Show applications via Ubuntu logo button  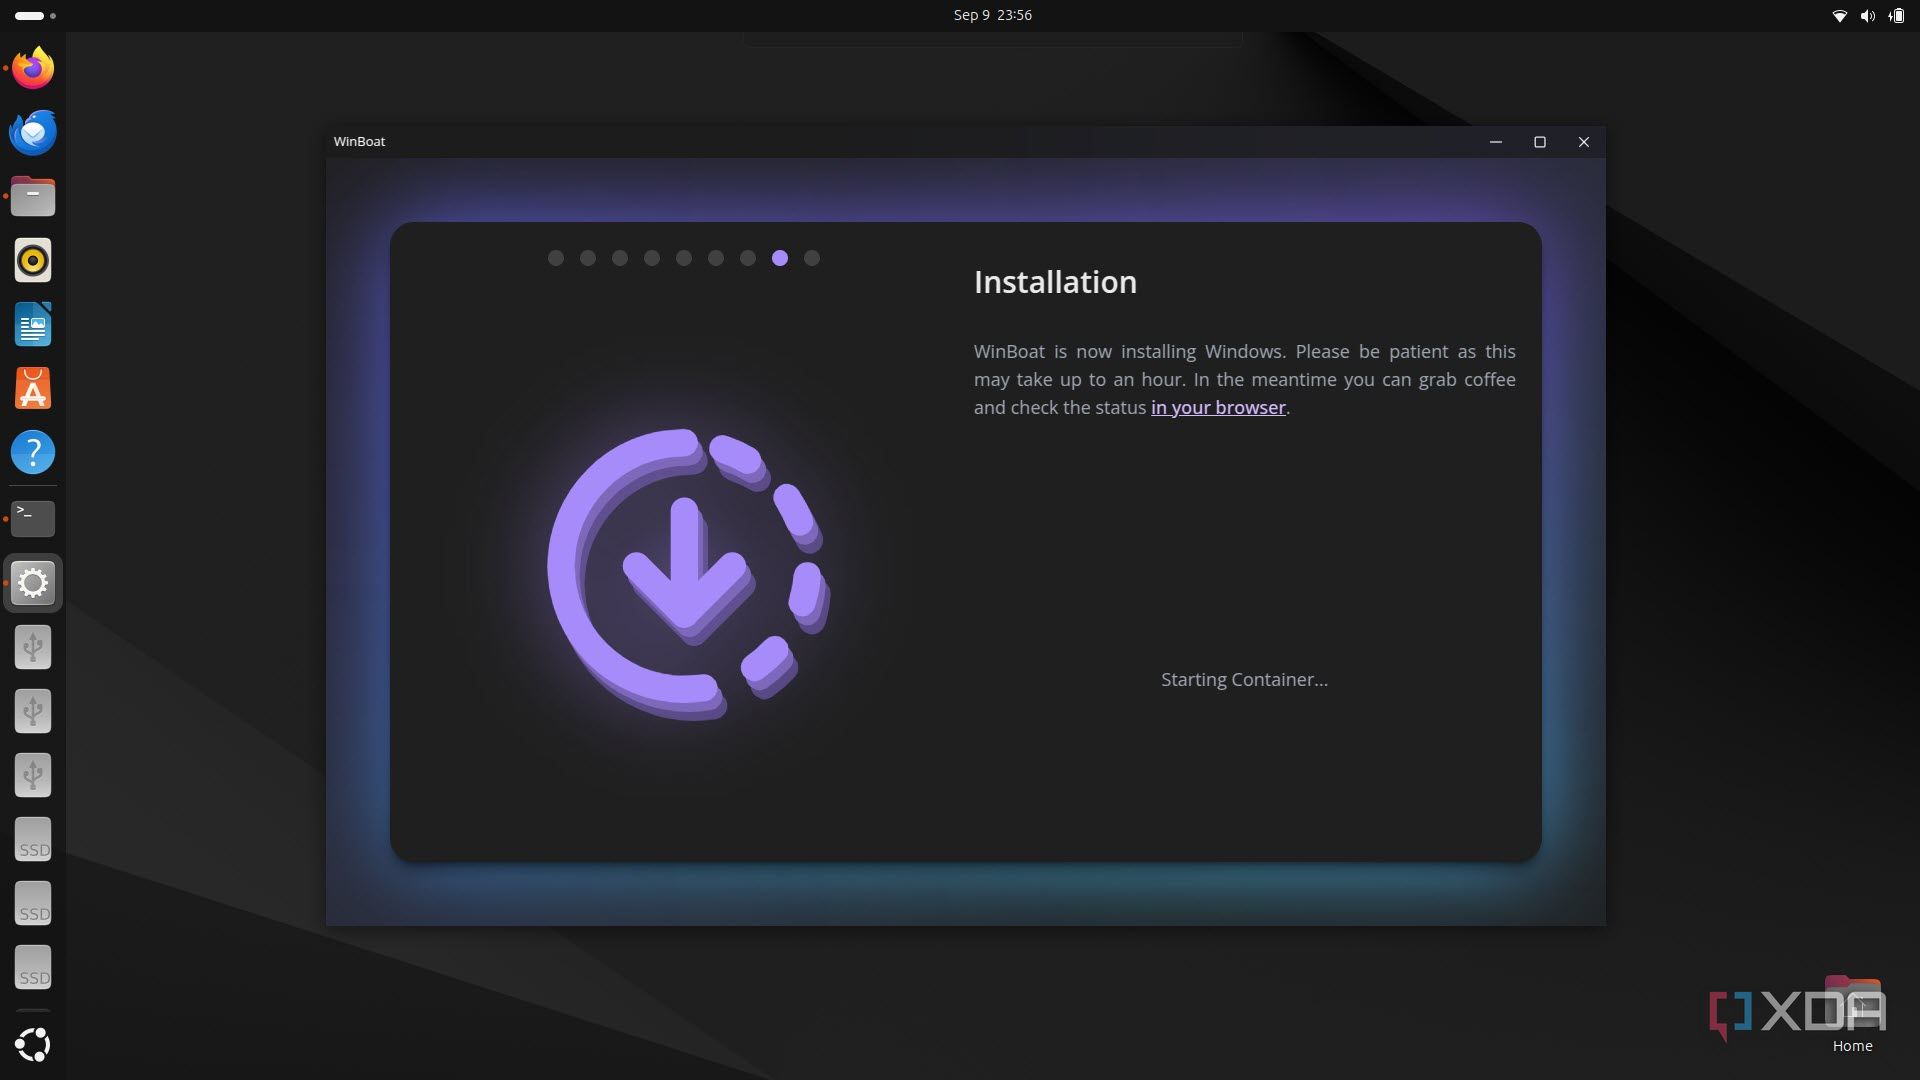[33, 1044]
